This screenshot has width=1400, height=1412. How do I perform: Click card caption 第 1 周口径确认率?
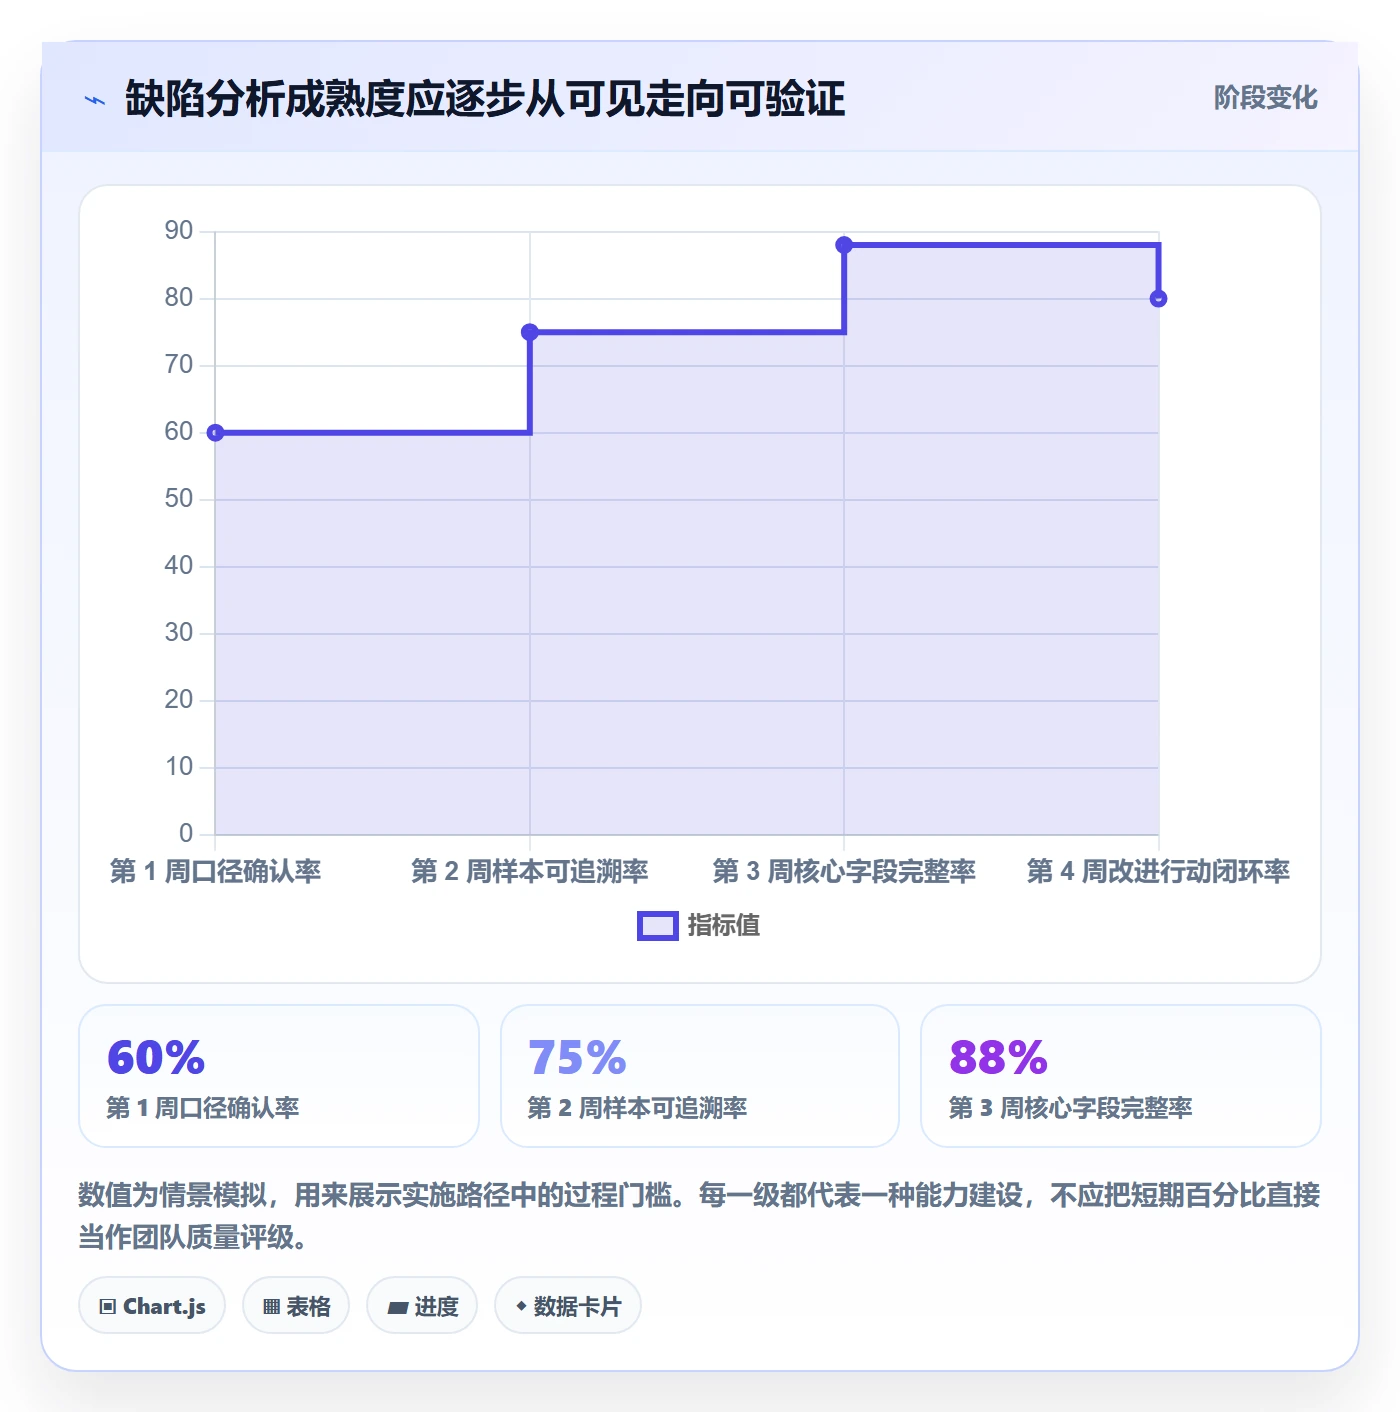203,1108
